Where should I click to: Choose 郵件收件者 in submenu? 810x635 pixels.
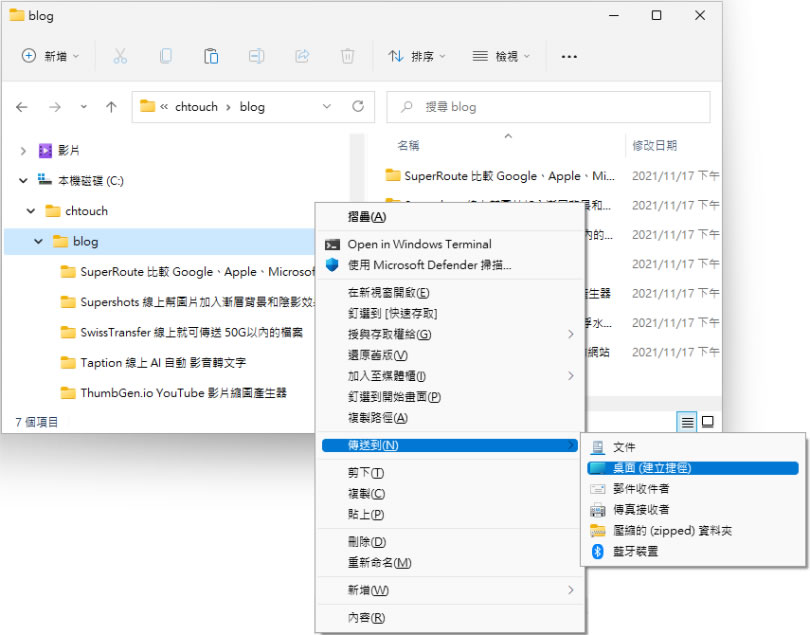click(x=694, y=489)
